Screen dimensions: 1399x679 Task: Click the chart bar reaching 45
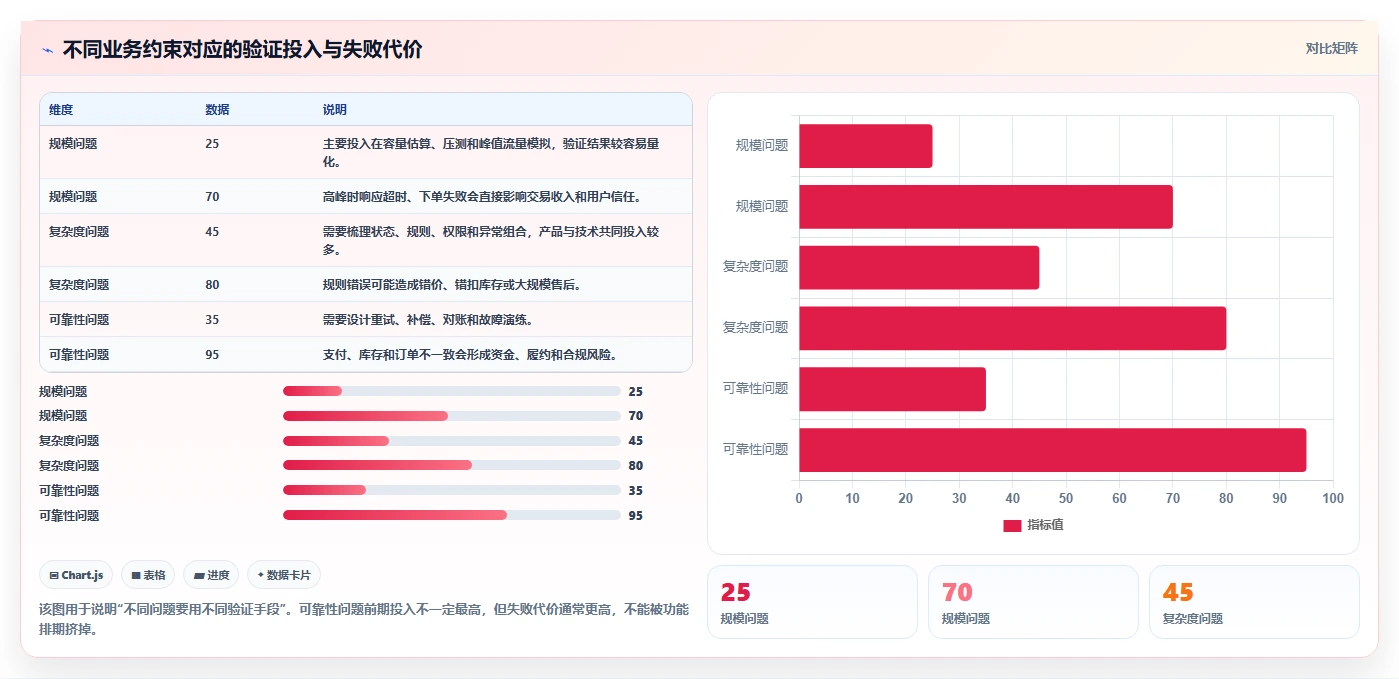click(x=919, y=267)
